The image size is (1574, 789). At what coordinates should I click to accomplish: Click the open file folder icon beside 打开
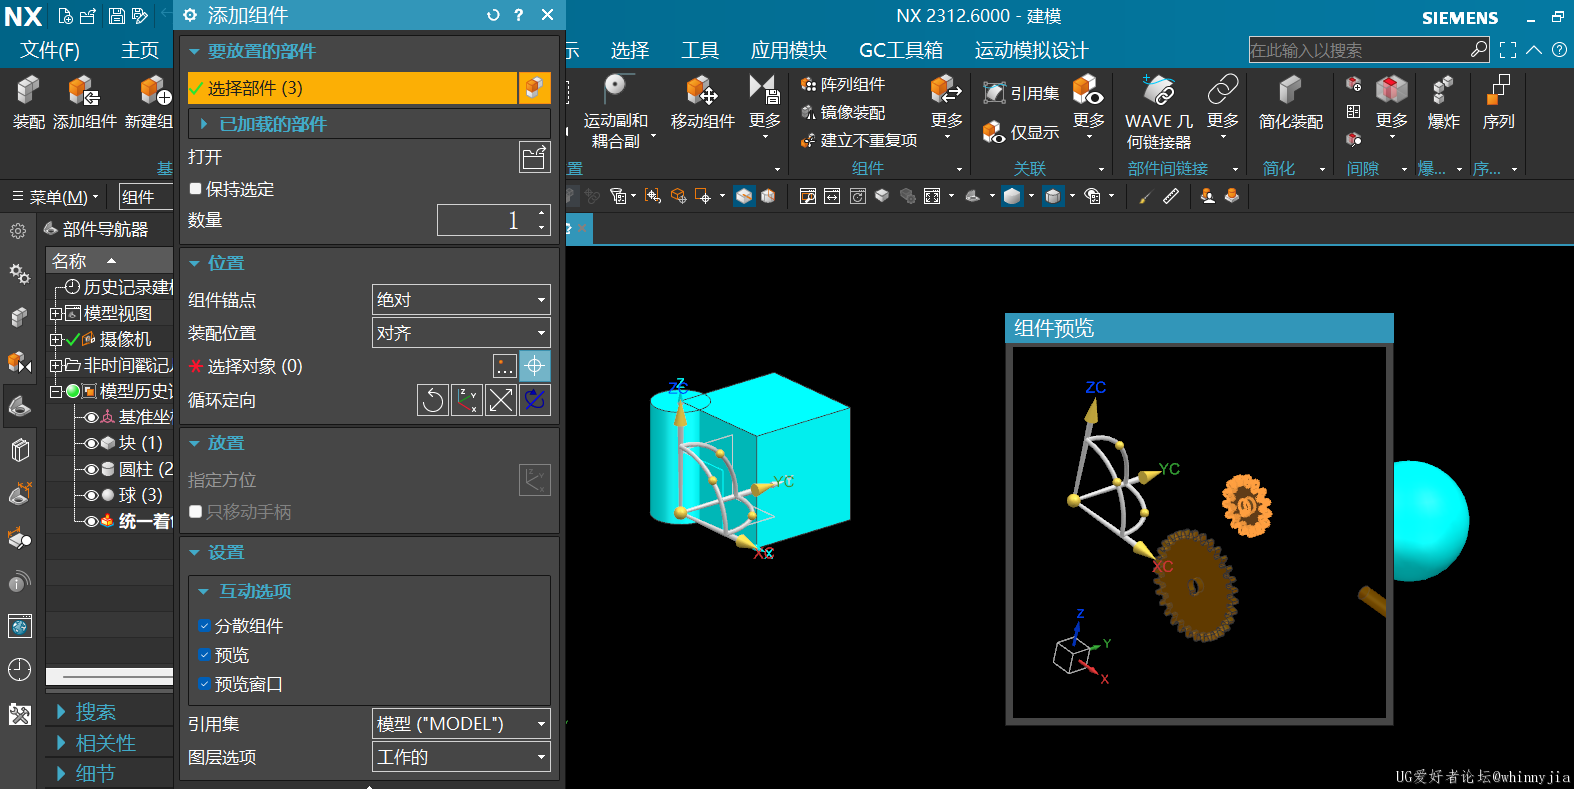pos(535,157)
